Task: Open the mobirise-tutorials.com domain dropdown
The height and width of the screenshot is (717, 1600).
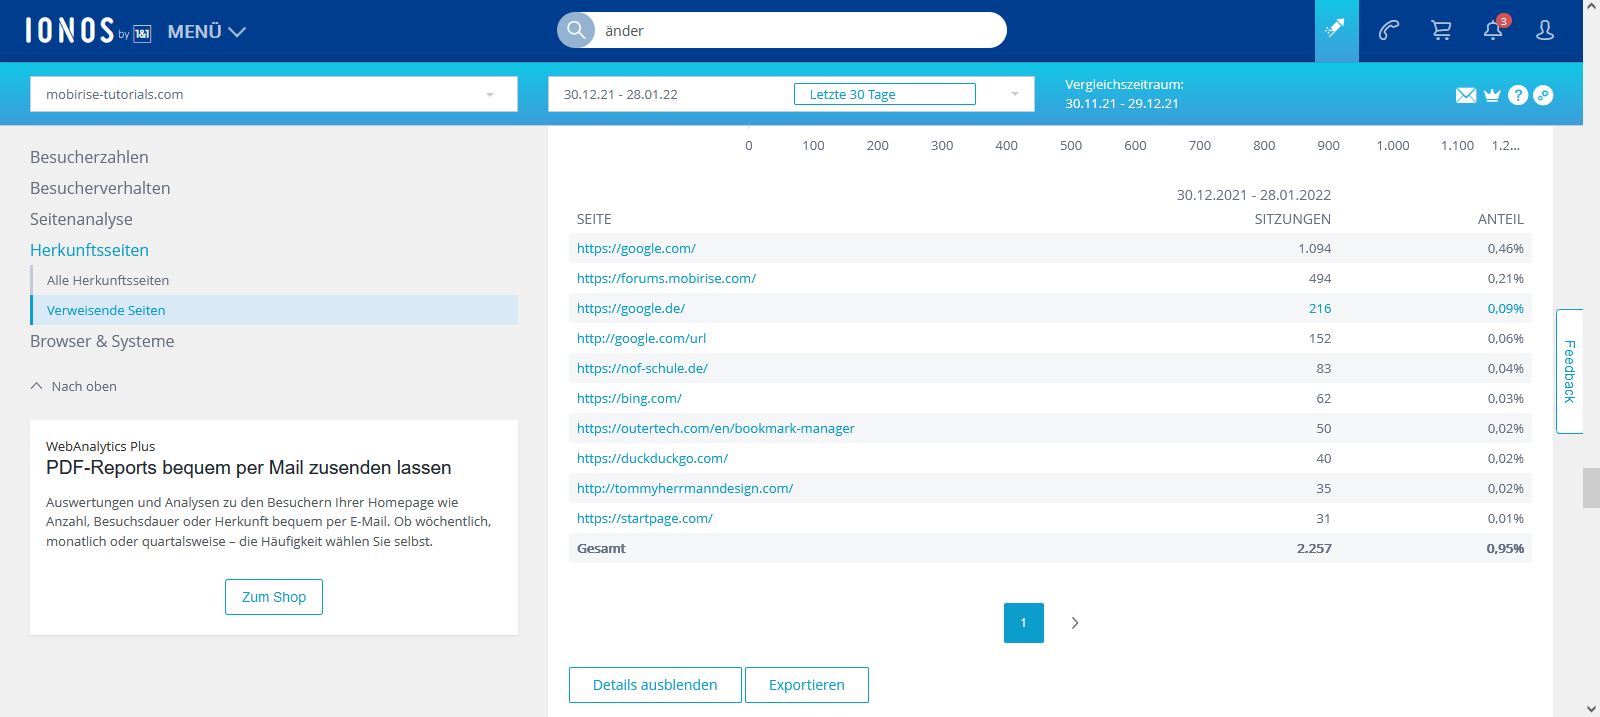Action: [x=273, y=94]
